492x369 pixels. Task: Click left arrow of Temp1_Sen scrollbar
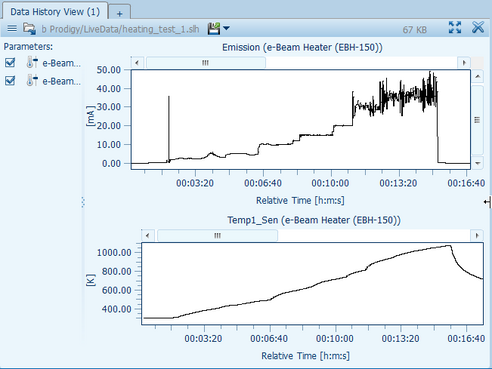point(148,235)
